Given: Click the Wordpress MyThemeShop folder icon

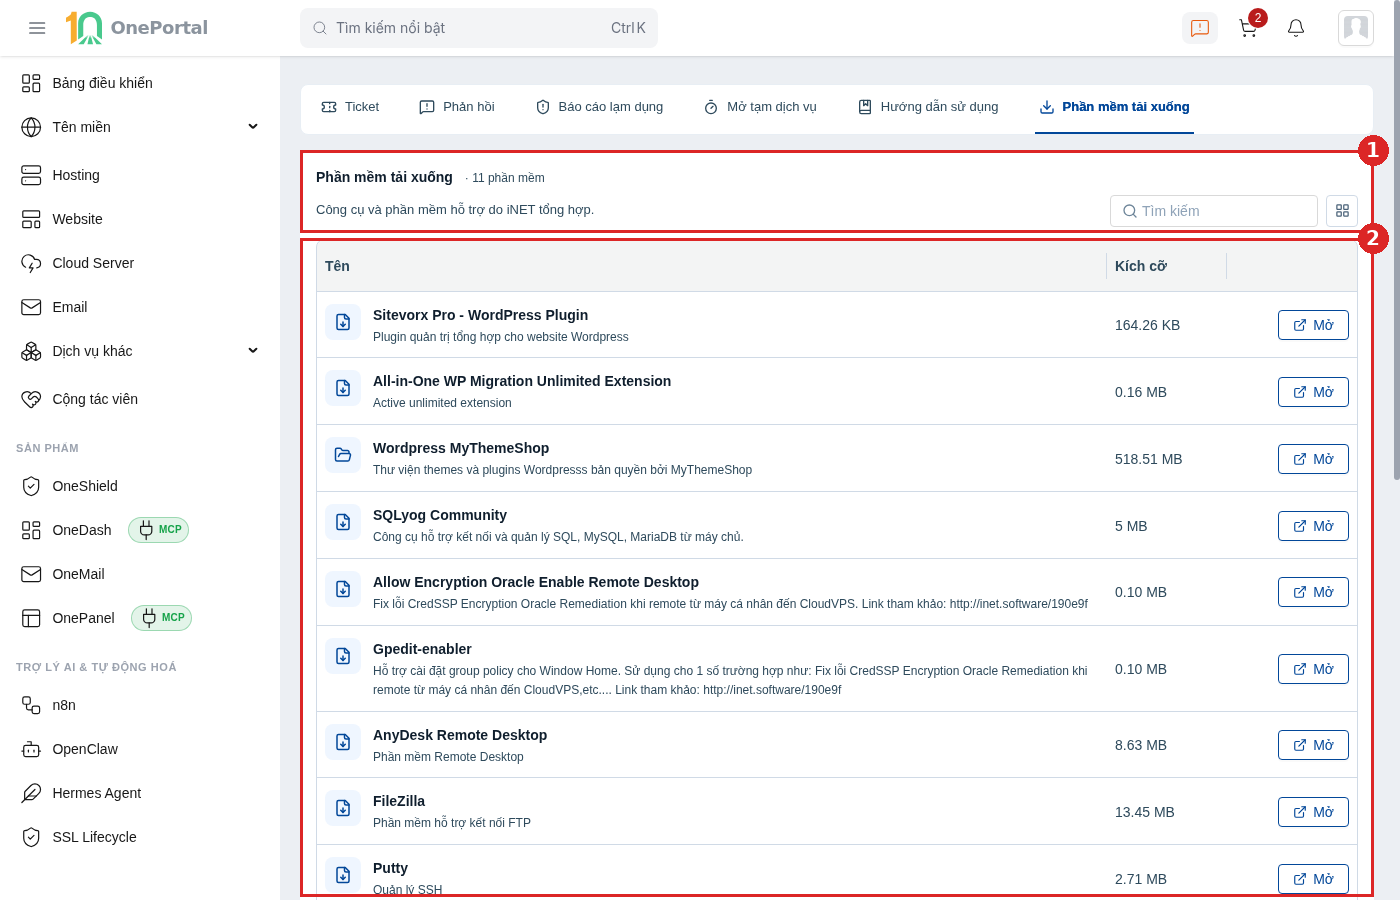Looking at the screenshot, I should 343,455.
